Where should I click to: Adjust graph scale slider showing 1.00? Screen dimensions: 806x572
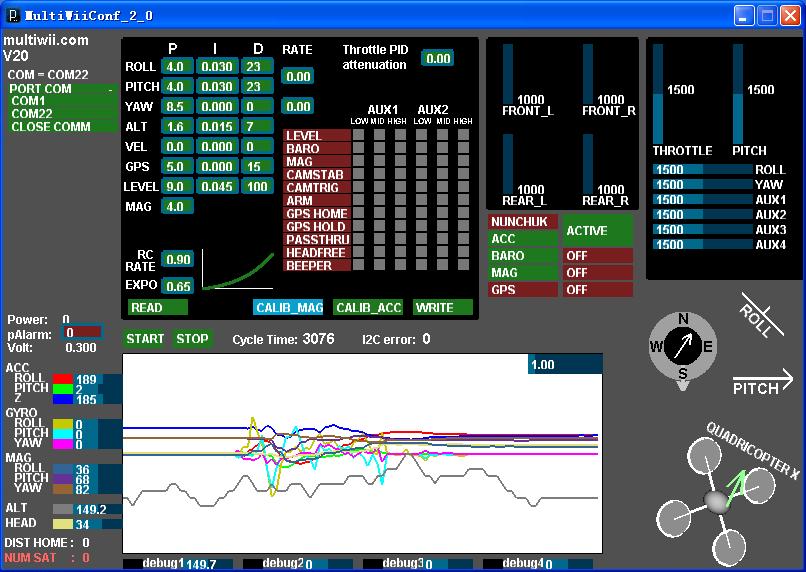(565, 364)
